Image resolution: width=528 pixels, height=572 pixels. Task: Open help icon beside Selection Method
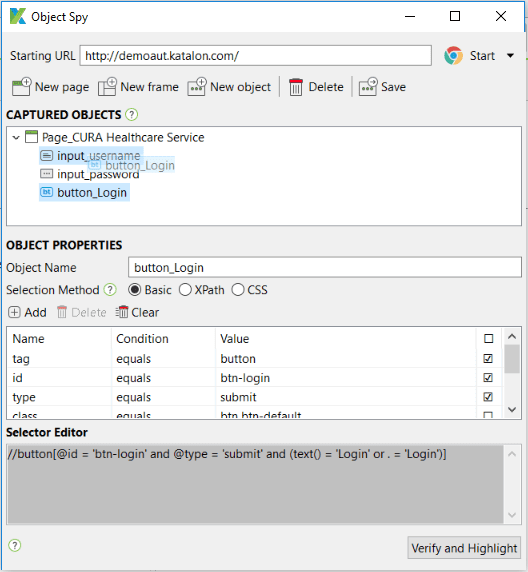tap(110, 290)
